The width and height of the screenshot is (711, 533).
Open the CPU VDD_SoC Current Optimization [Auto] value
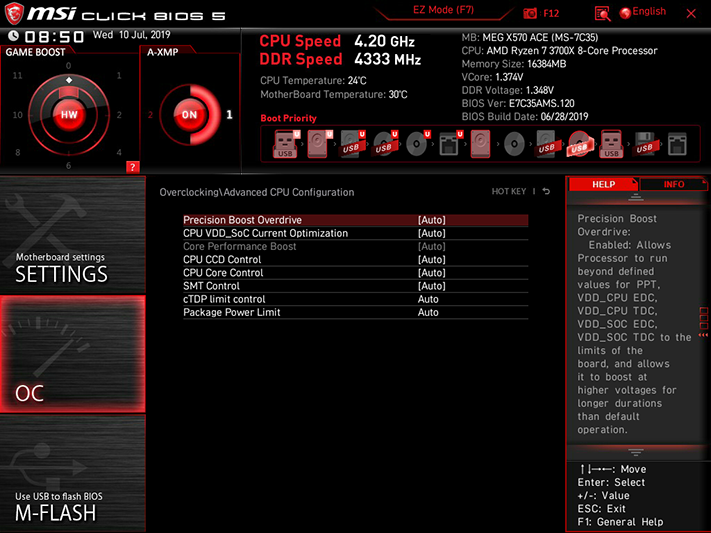(432, 233)
